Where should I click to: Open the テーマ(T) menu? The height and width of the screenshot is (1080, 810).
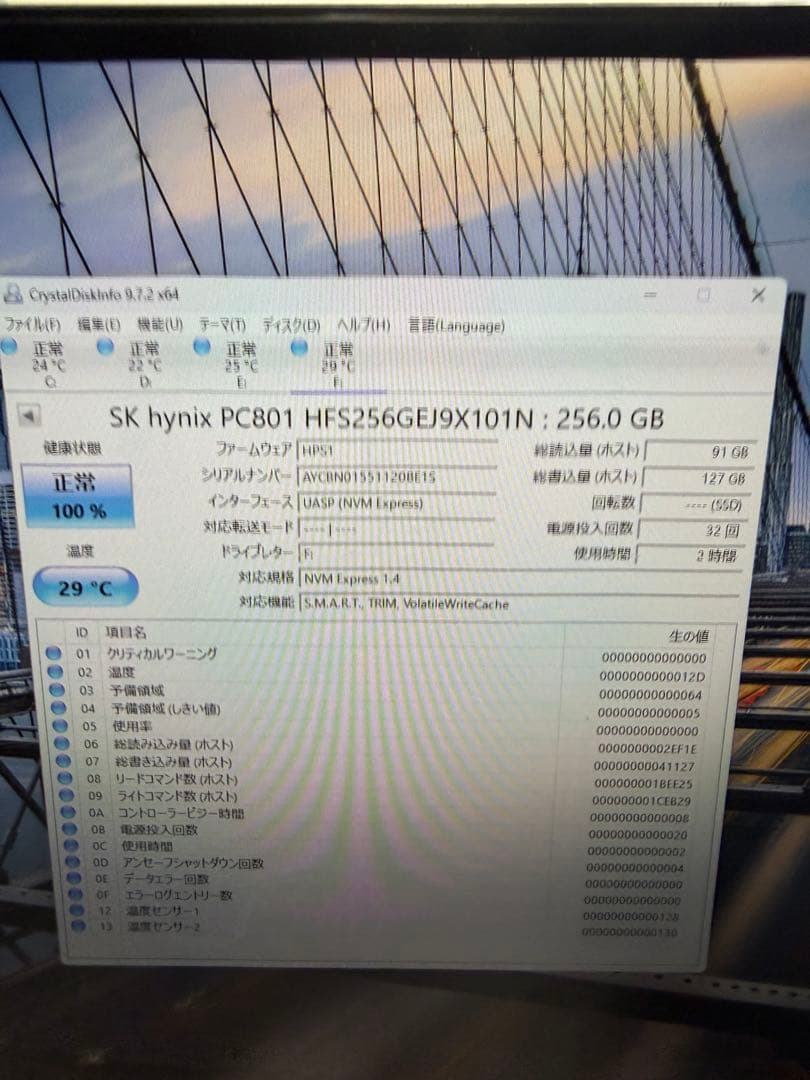[222, 324]
